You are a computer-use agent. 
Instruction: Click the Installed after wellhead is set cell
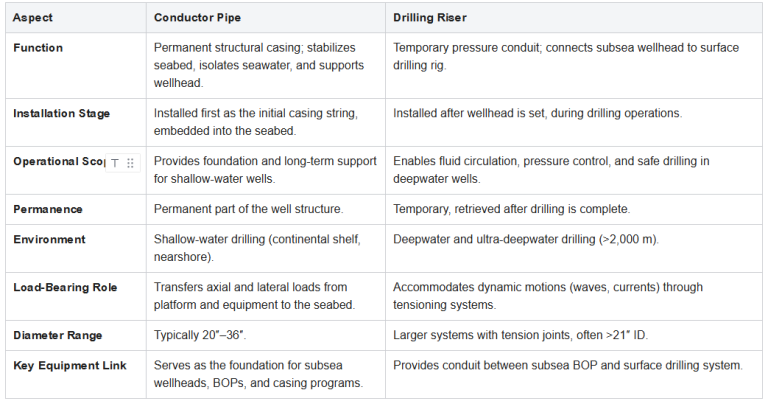(537, 113)
